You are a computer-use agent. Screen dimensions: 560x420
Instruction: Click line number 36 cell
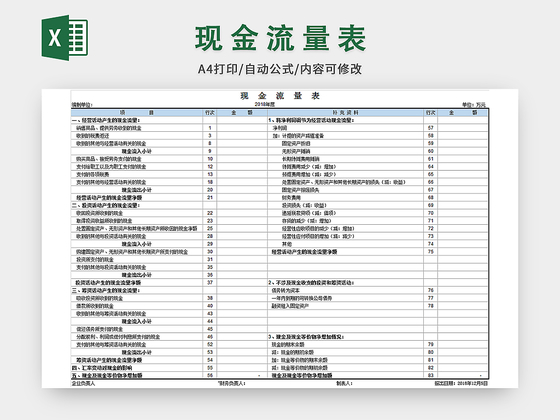210,275
